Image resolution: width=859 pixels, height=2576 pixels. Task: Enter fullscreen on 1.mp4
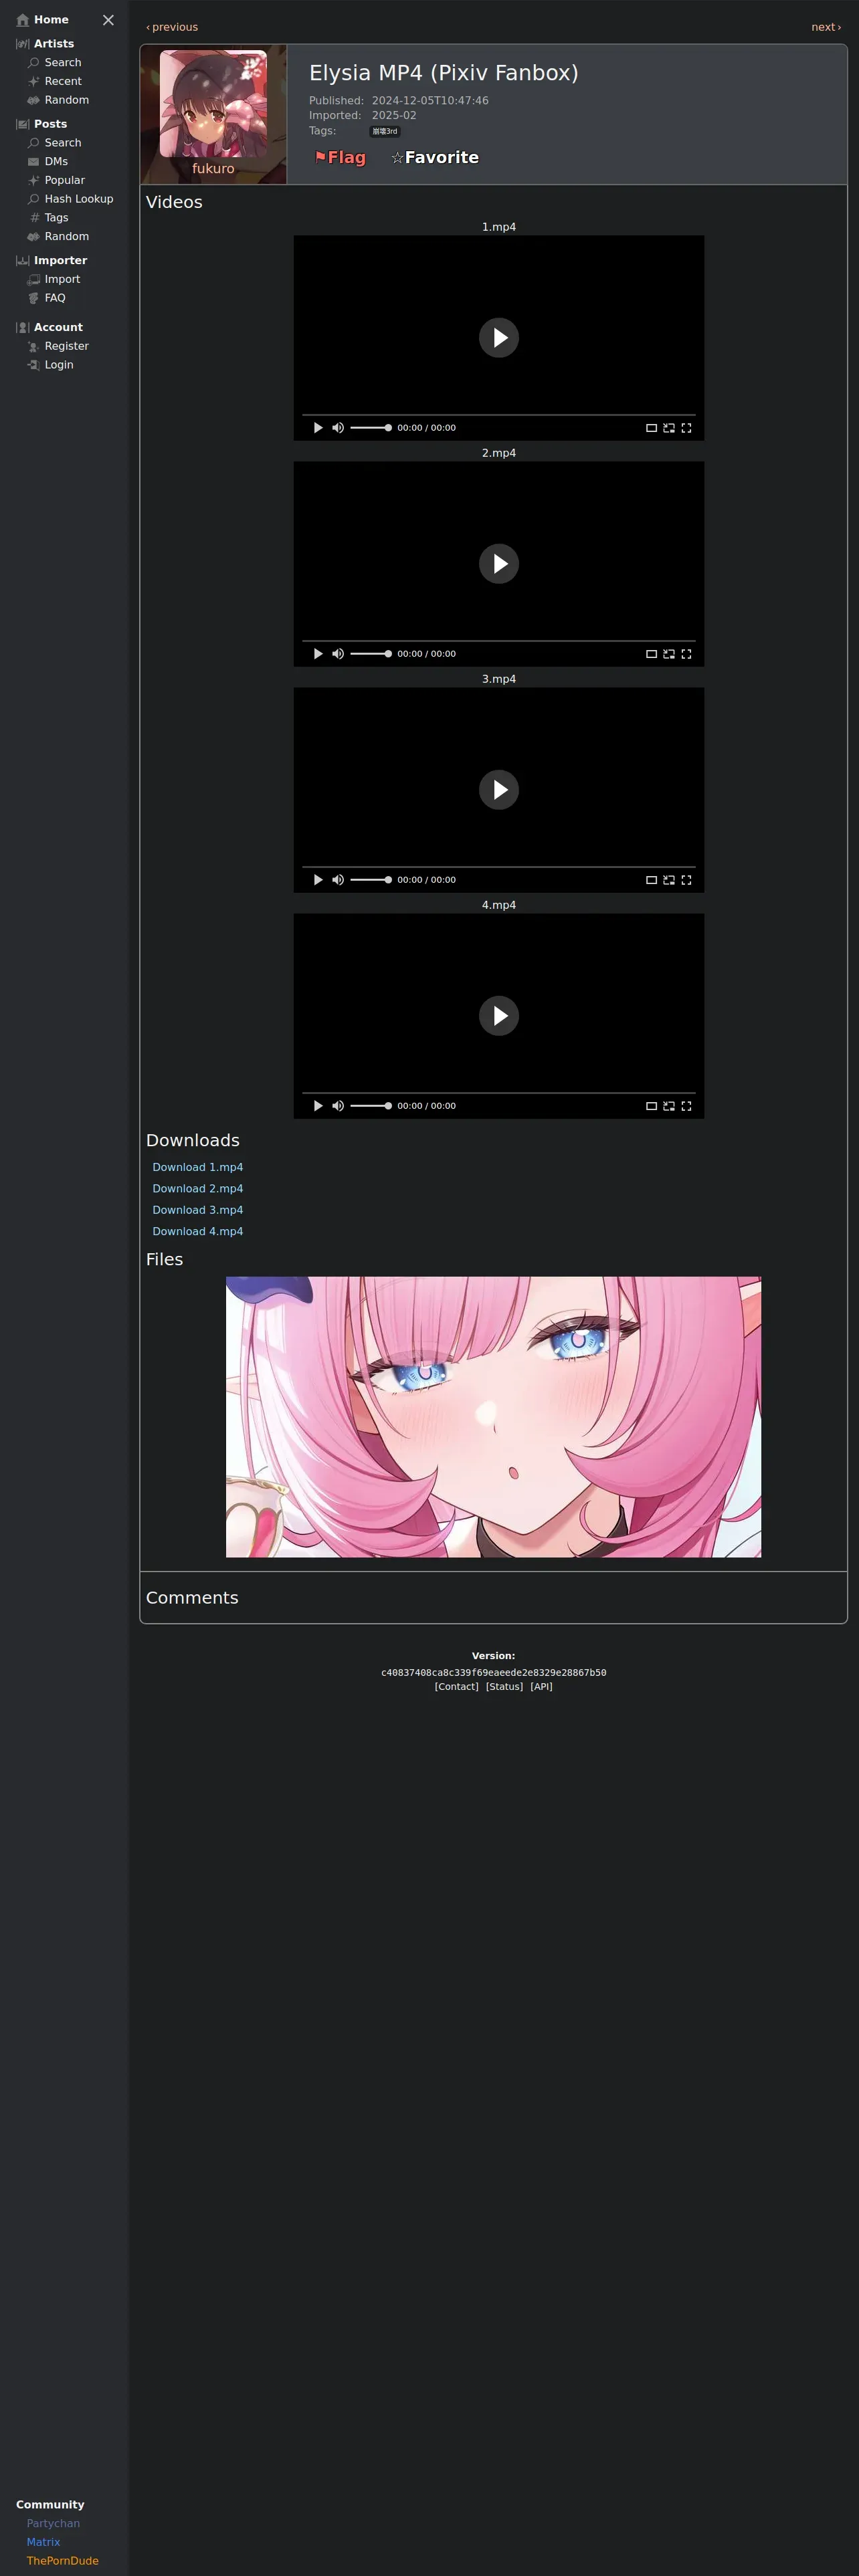tap(686, 428)
